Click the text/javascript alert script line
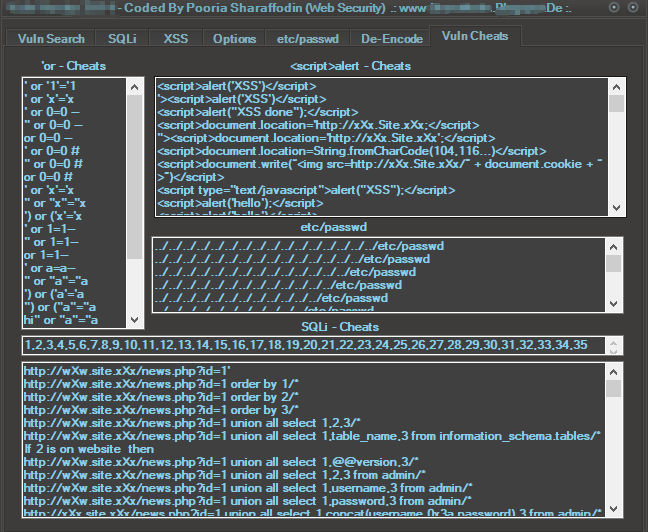 click(306, 190)
